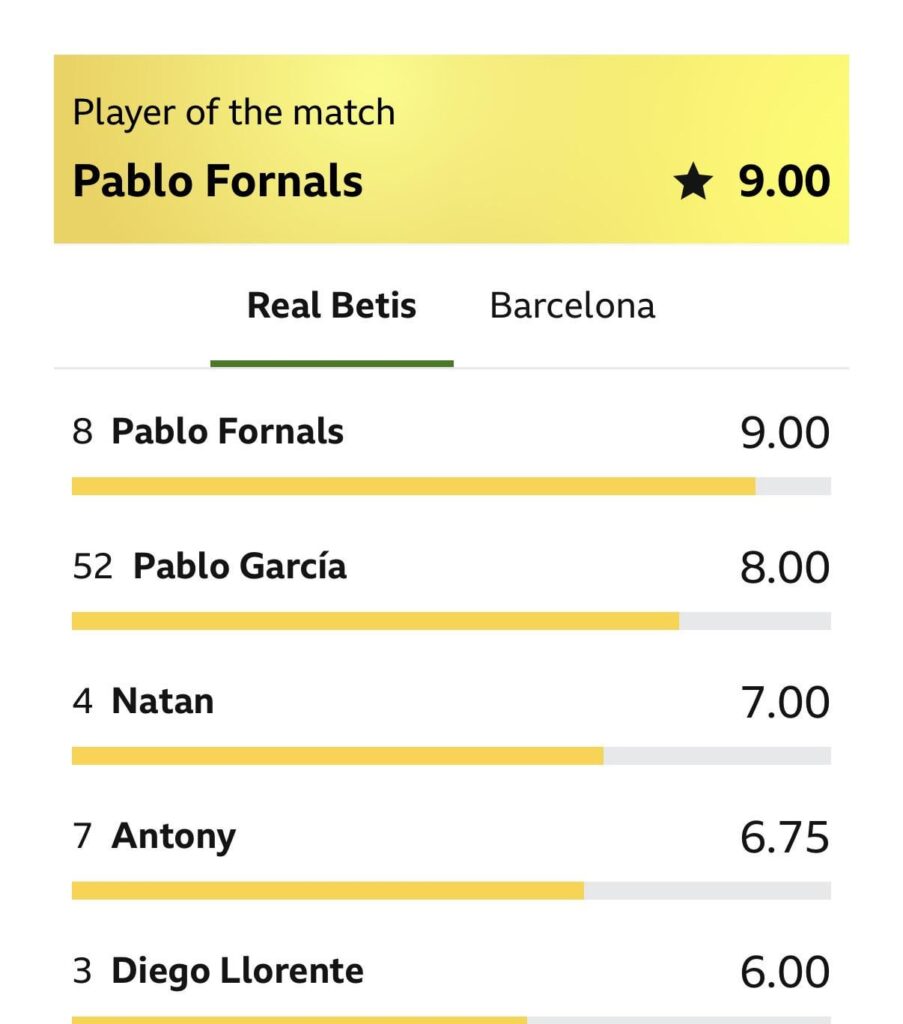This screenshot has width=903, height=1024.
Task: Open the Player of the match banner
Action: 451,148
